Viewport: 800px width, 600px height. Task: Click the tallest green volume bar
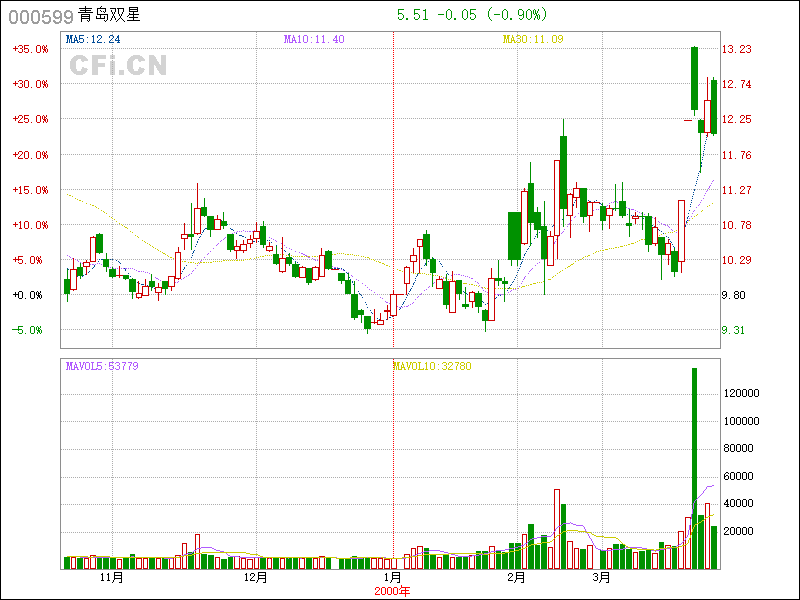point(694,470)
